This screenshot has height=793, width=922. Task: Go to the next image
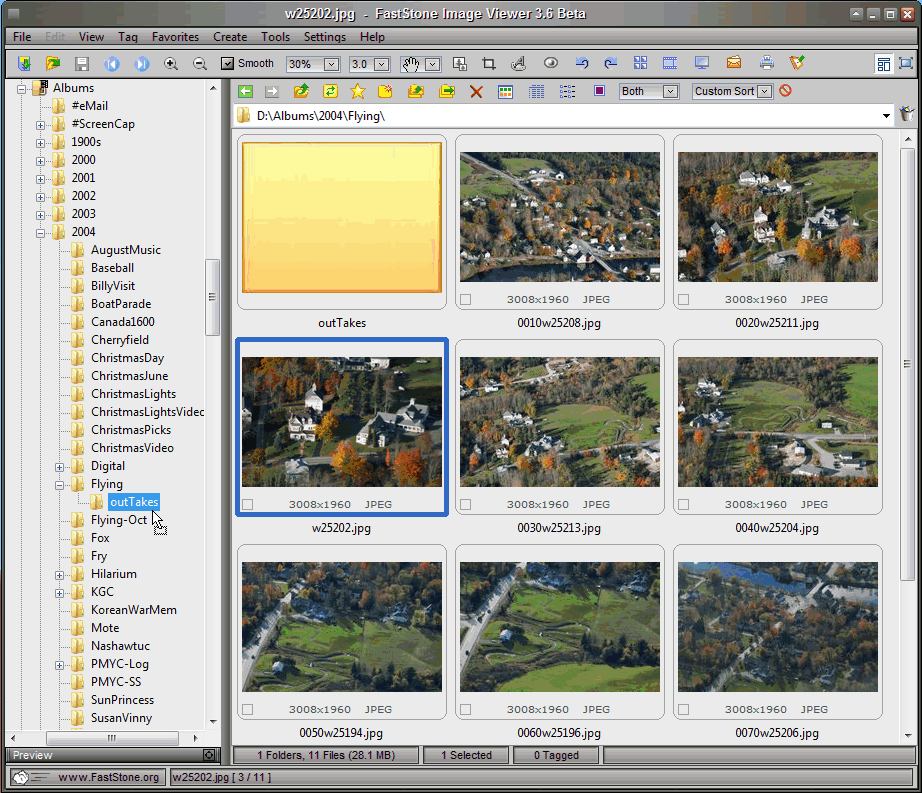142,63
